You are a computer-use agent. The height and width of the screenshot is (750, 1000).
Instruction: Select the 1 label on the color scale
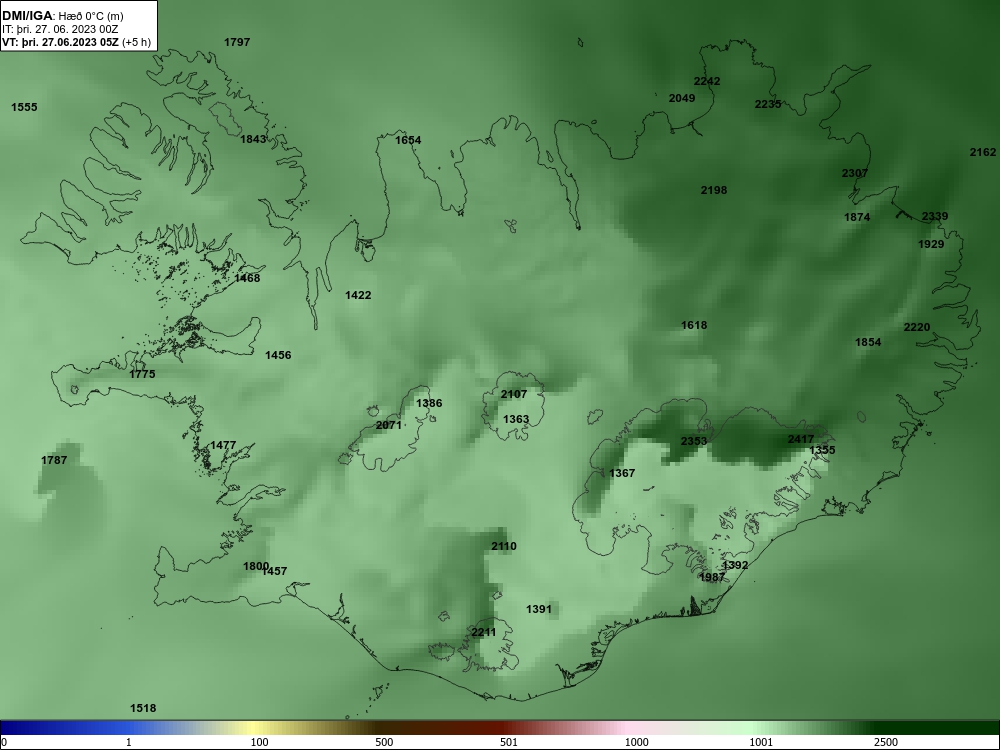tap(129, 742)
